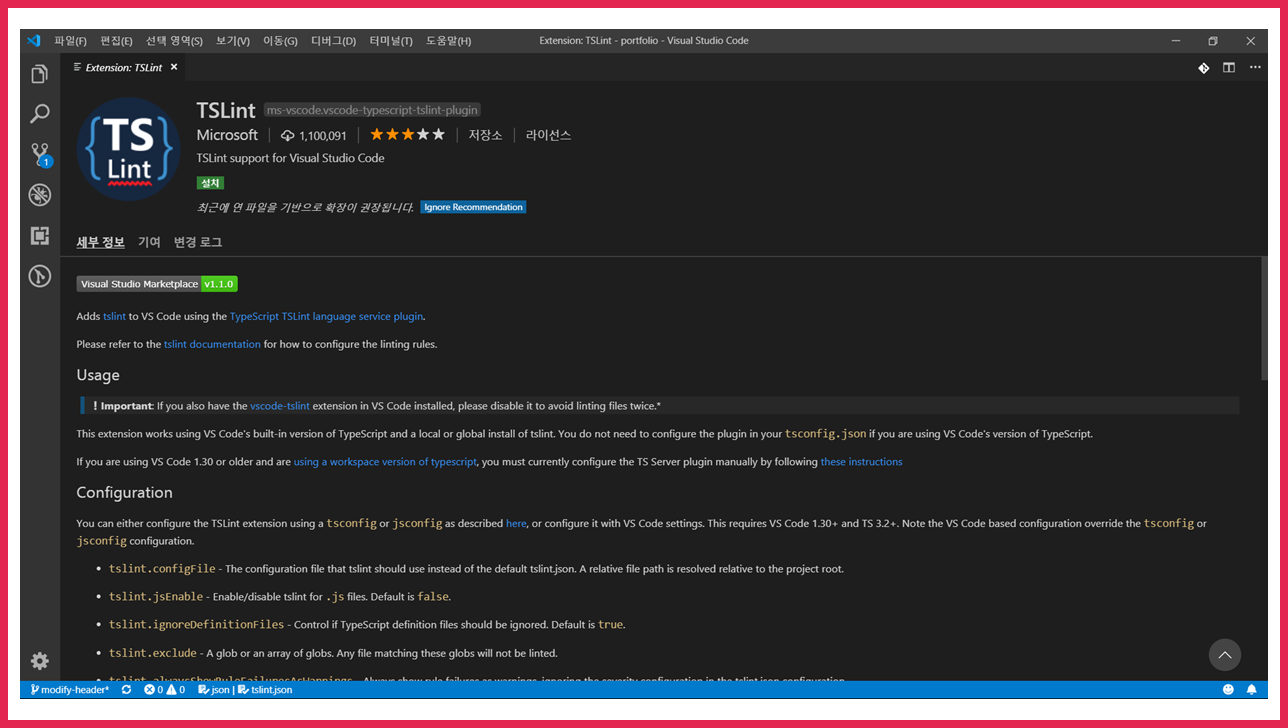The height and width of the screenshot is (728, 1288).
Task: Click 'TSLint support for Visual Studio Code' description
Action: coord(290,158)
